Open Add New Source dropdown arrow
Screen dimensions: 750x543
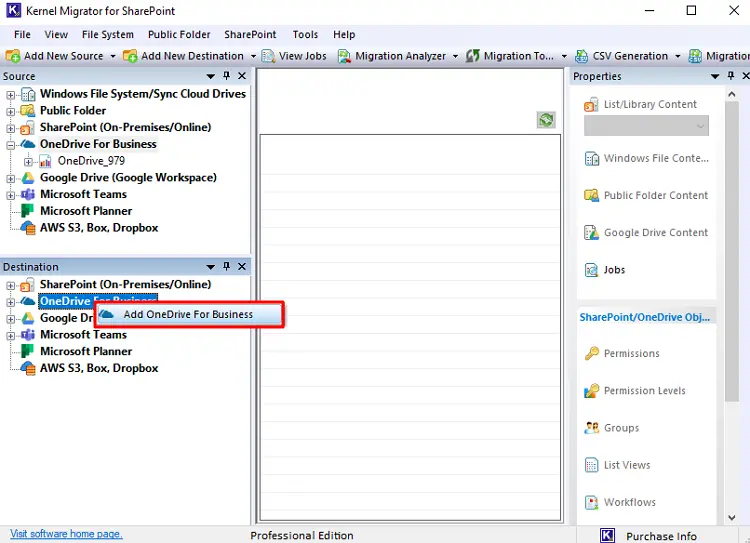point(113,56)
